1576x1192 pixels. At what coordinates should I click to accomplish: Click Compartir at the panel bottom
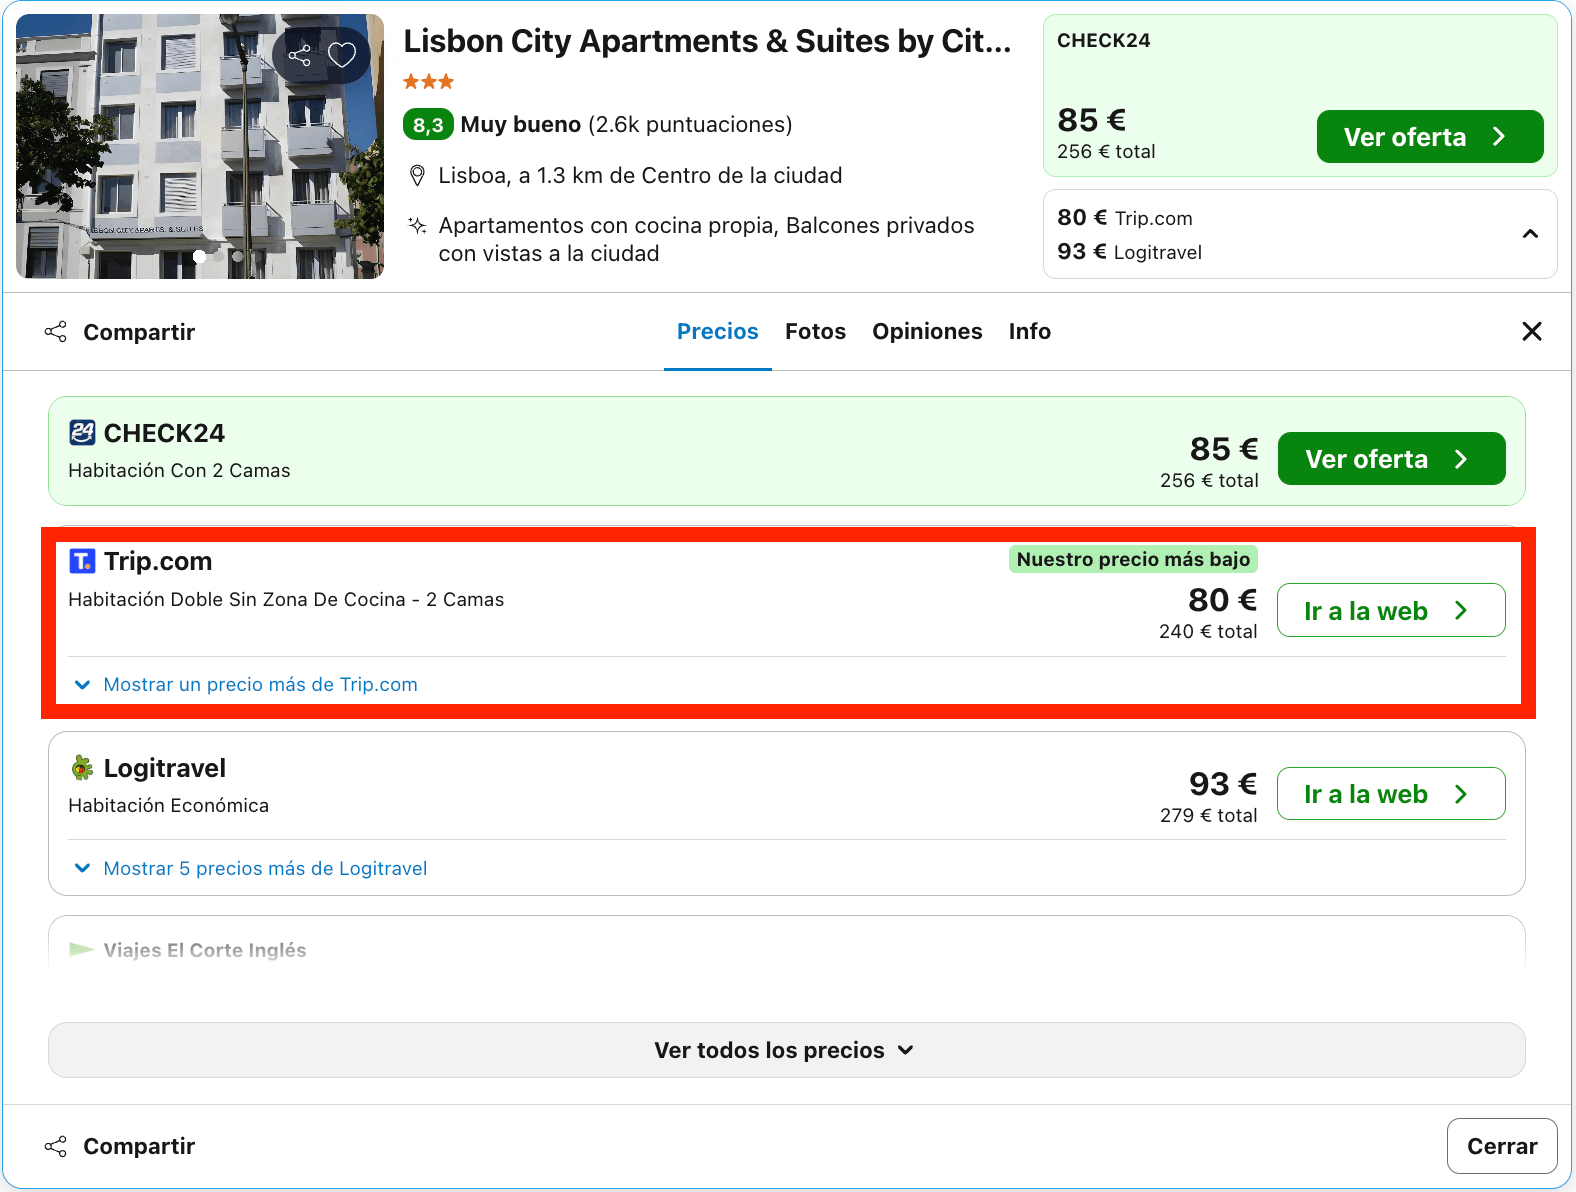pyautogui.click(x=120, y=1146)
